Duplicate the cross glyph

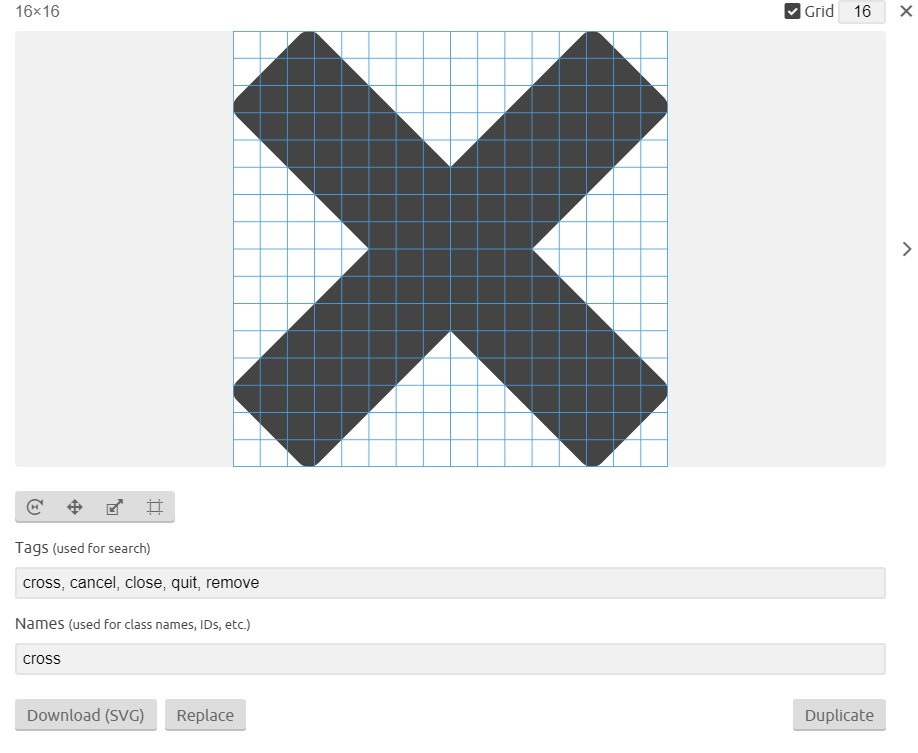[x=839, y=715]
